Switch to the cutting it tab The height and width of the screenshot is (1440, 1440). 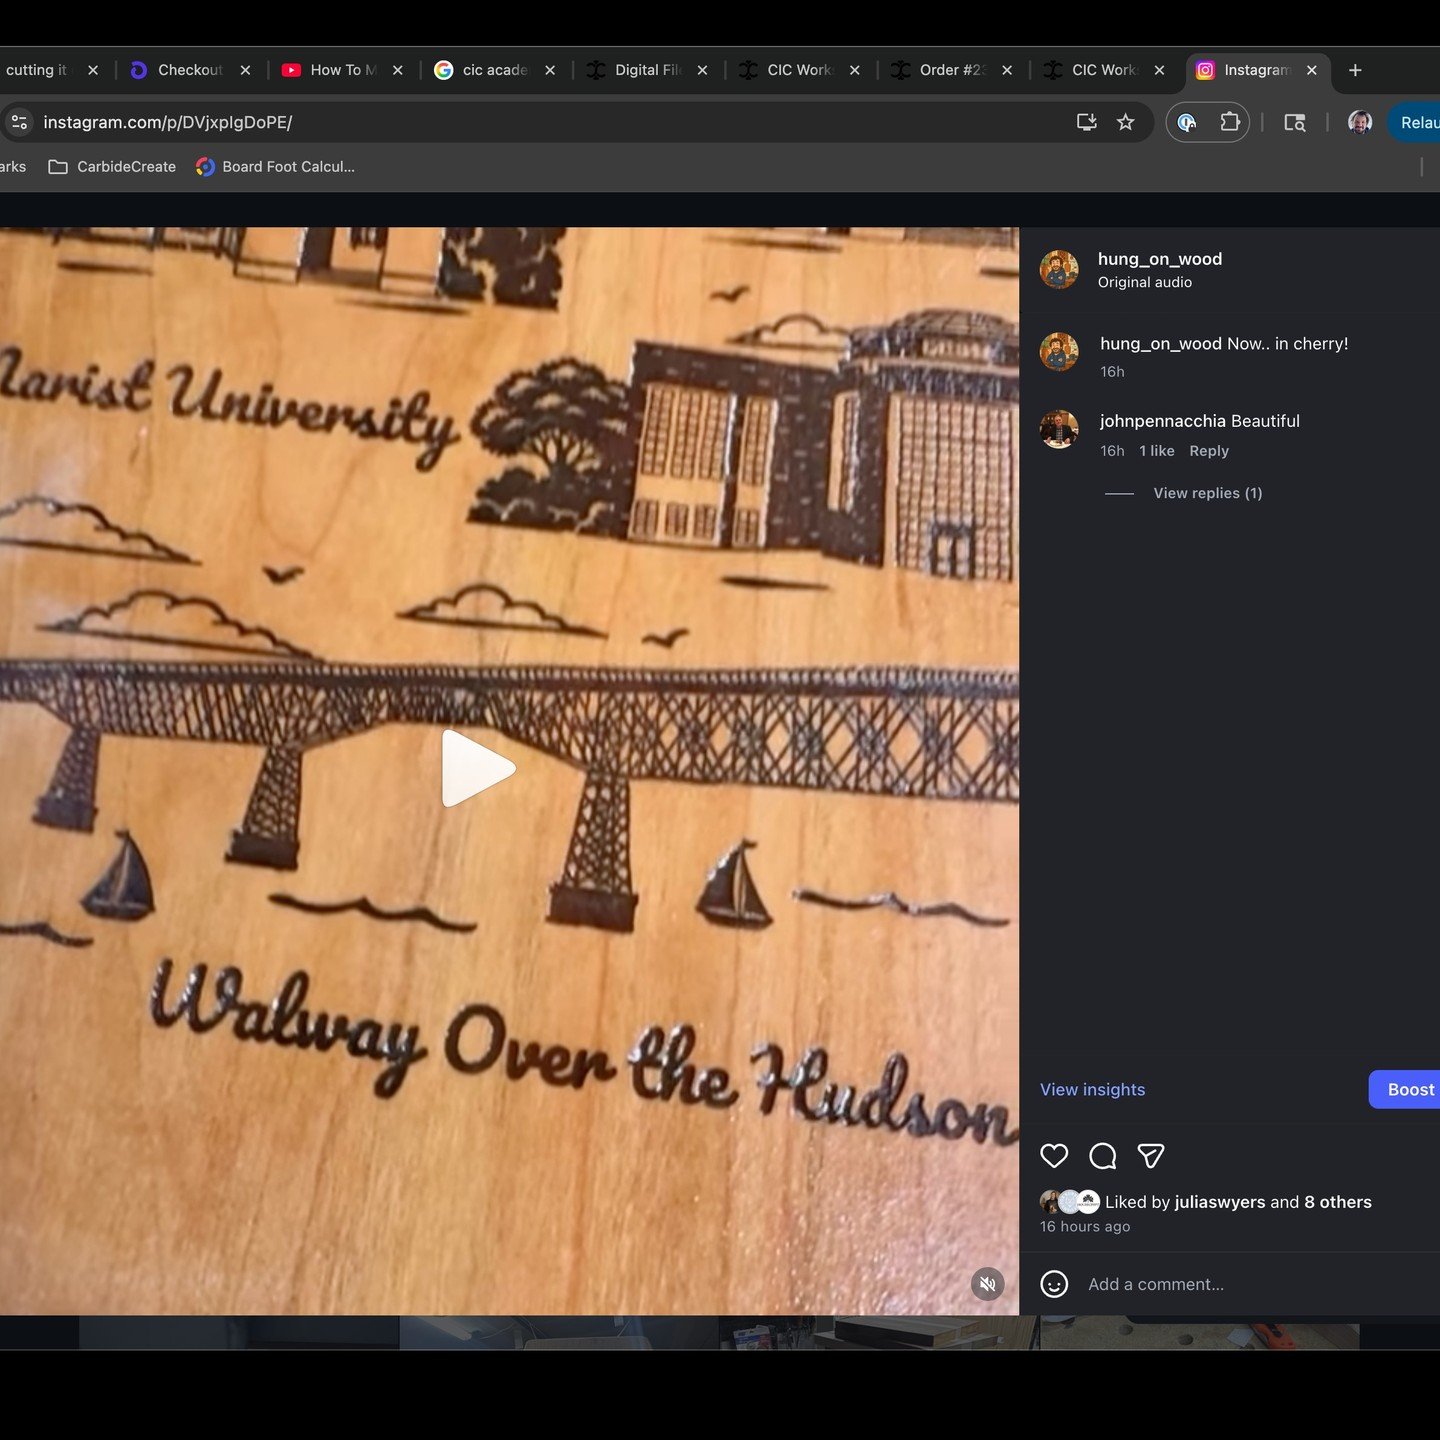[x=38, y=70]
